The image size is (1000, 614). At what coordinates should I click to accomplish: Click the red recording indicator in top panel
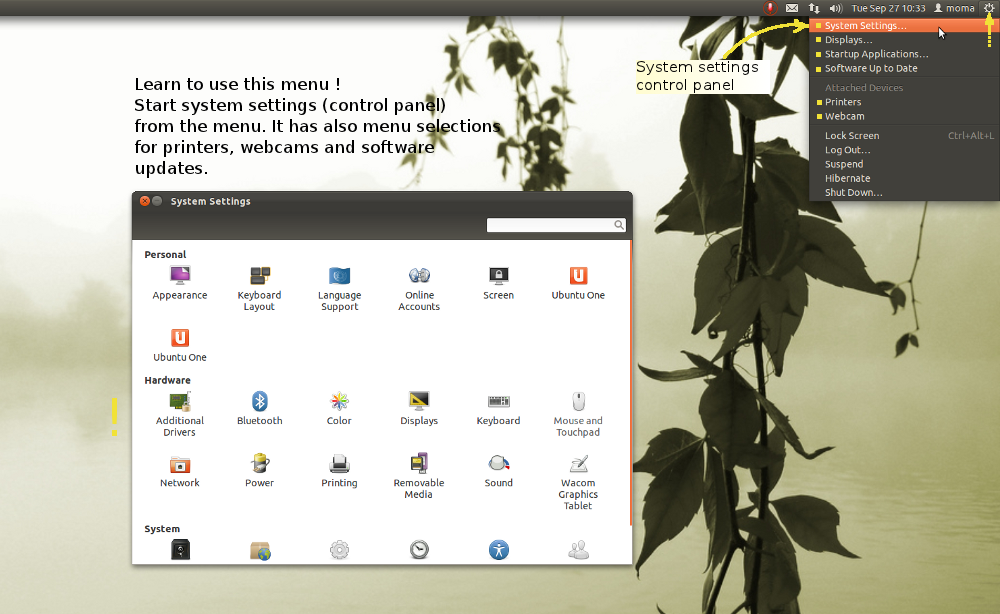pyautogui.click(x=770, y=8)
